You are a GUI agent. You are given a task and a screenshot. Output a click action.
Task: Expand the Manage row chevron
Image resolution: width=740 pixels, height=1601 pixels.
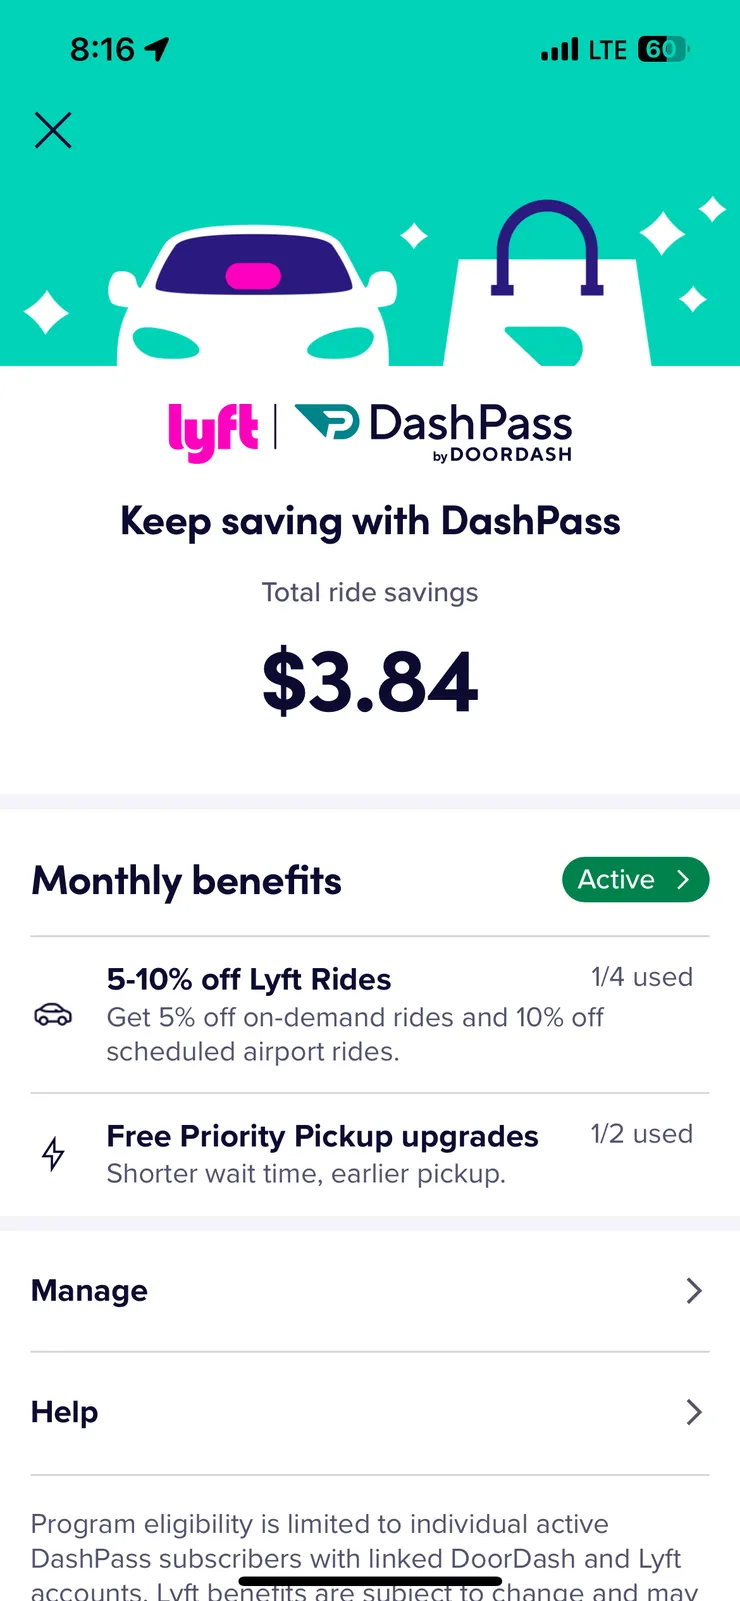pos(694,1291)
